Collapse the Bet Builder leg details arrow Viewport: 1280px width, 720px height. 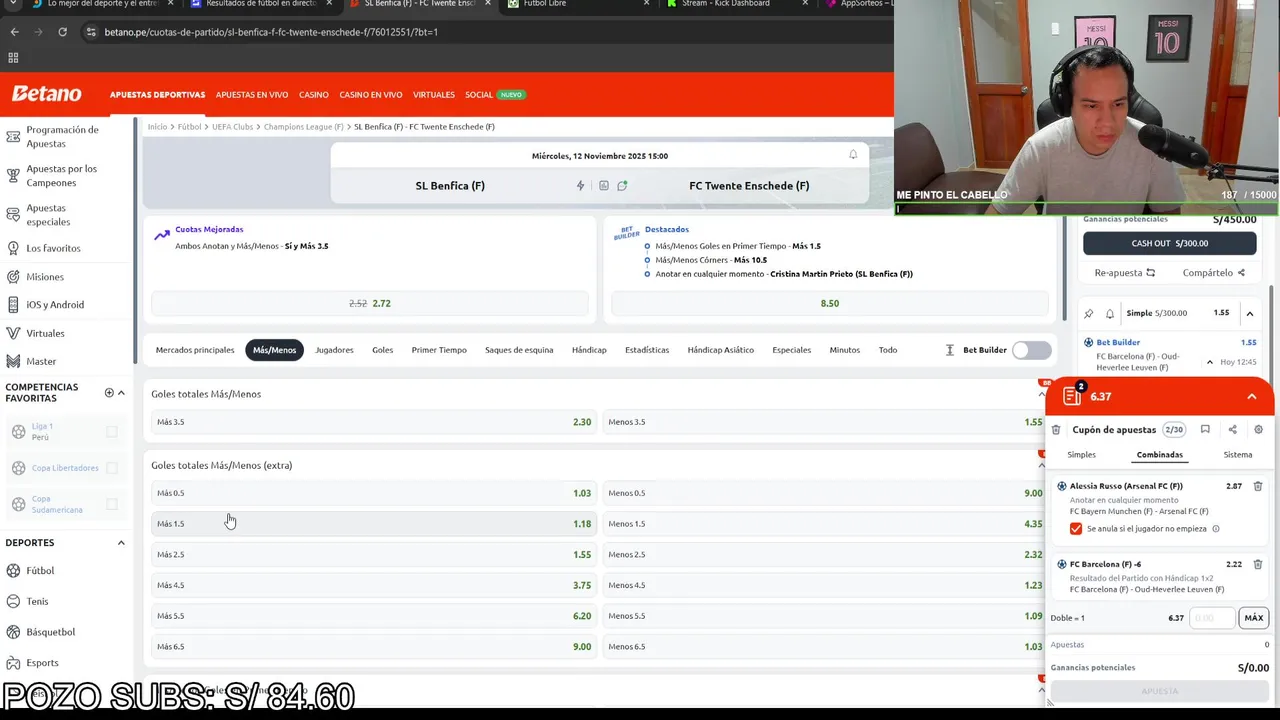pyautogui.click(x=1209, y=362)
